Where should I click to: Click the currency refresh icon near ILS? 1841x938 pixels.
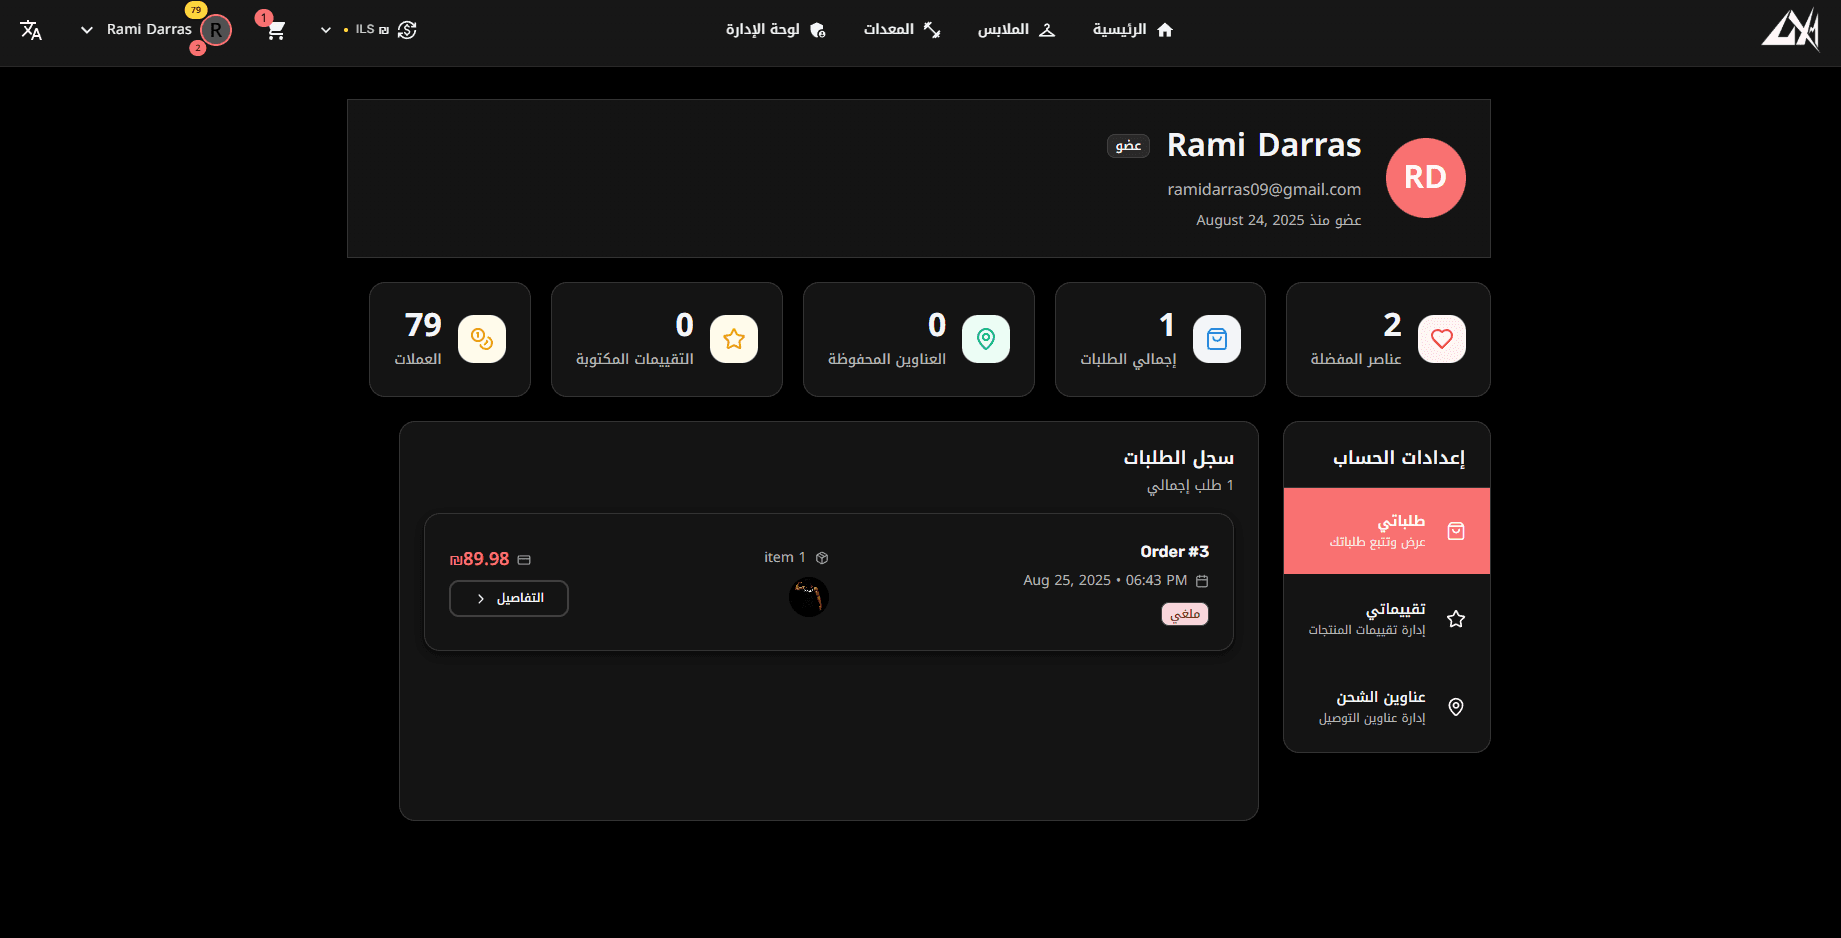coord(406,30)
